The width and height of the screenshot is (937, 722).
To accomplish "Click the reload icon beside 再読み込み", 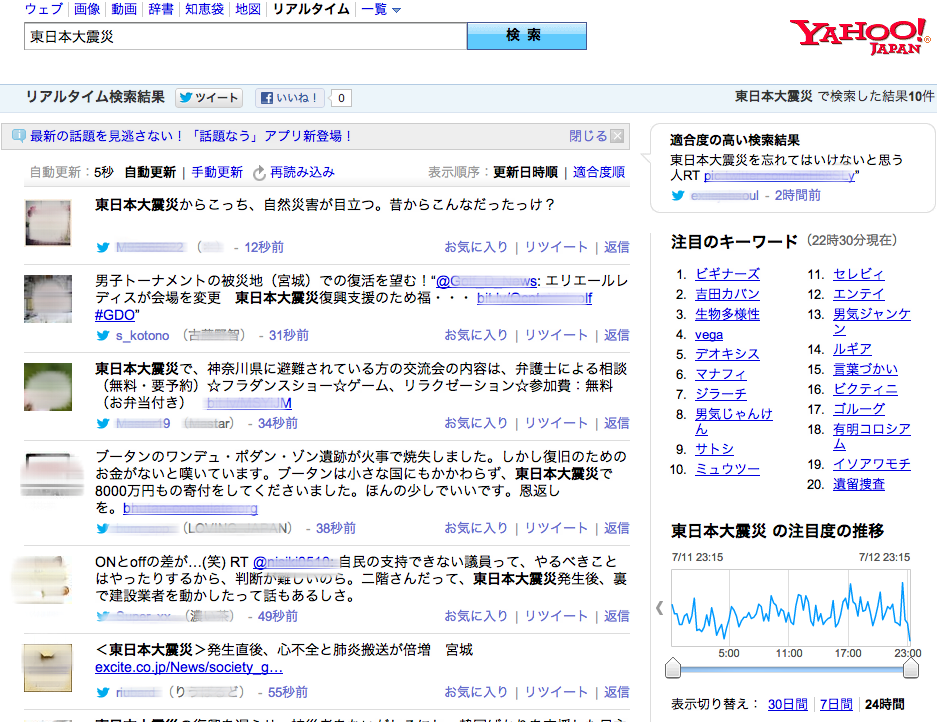I will point(259,173).
